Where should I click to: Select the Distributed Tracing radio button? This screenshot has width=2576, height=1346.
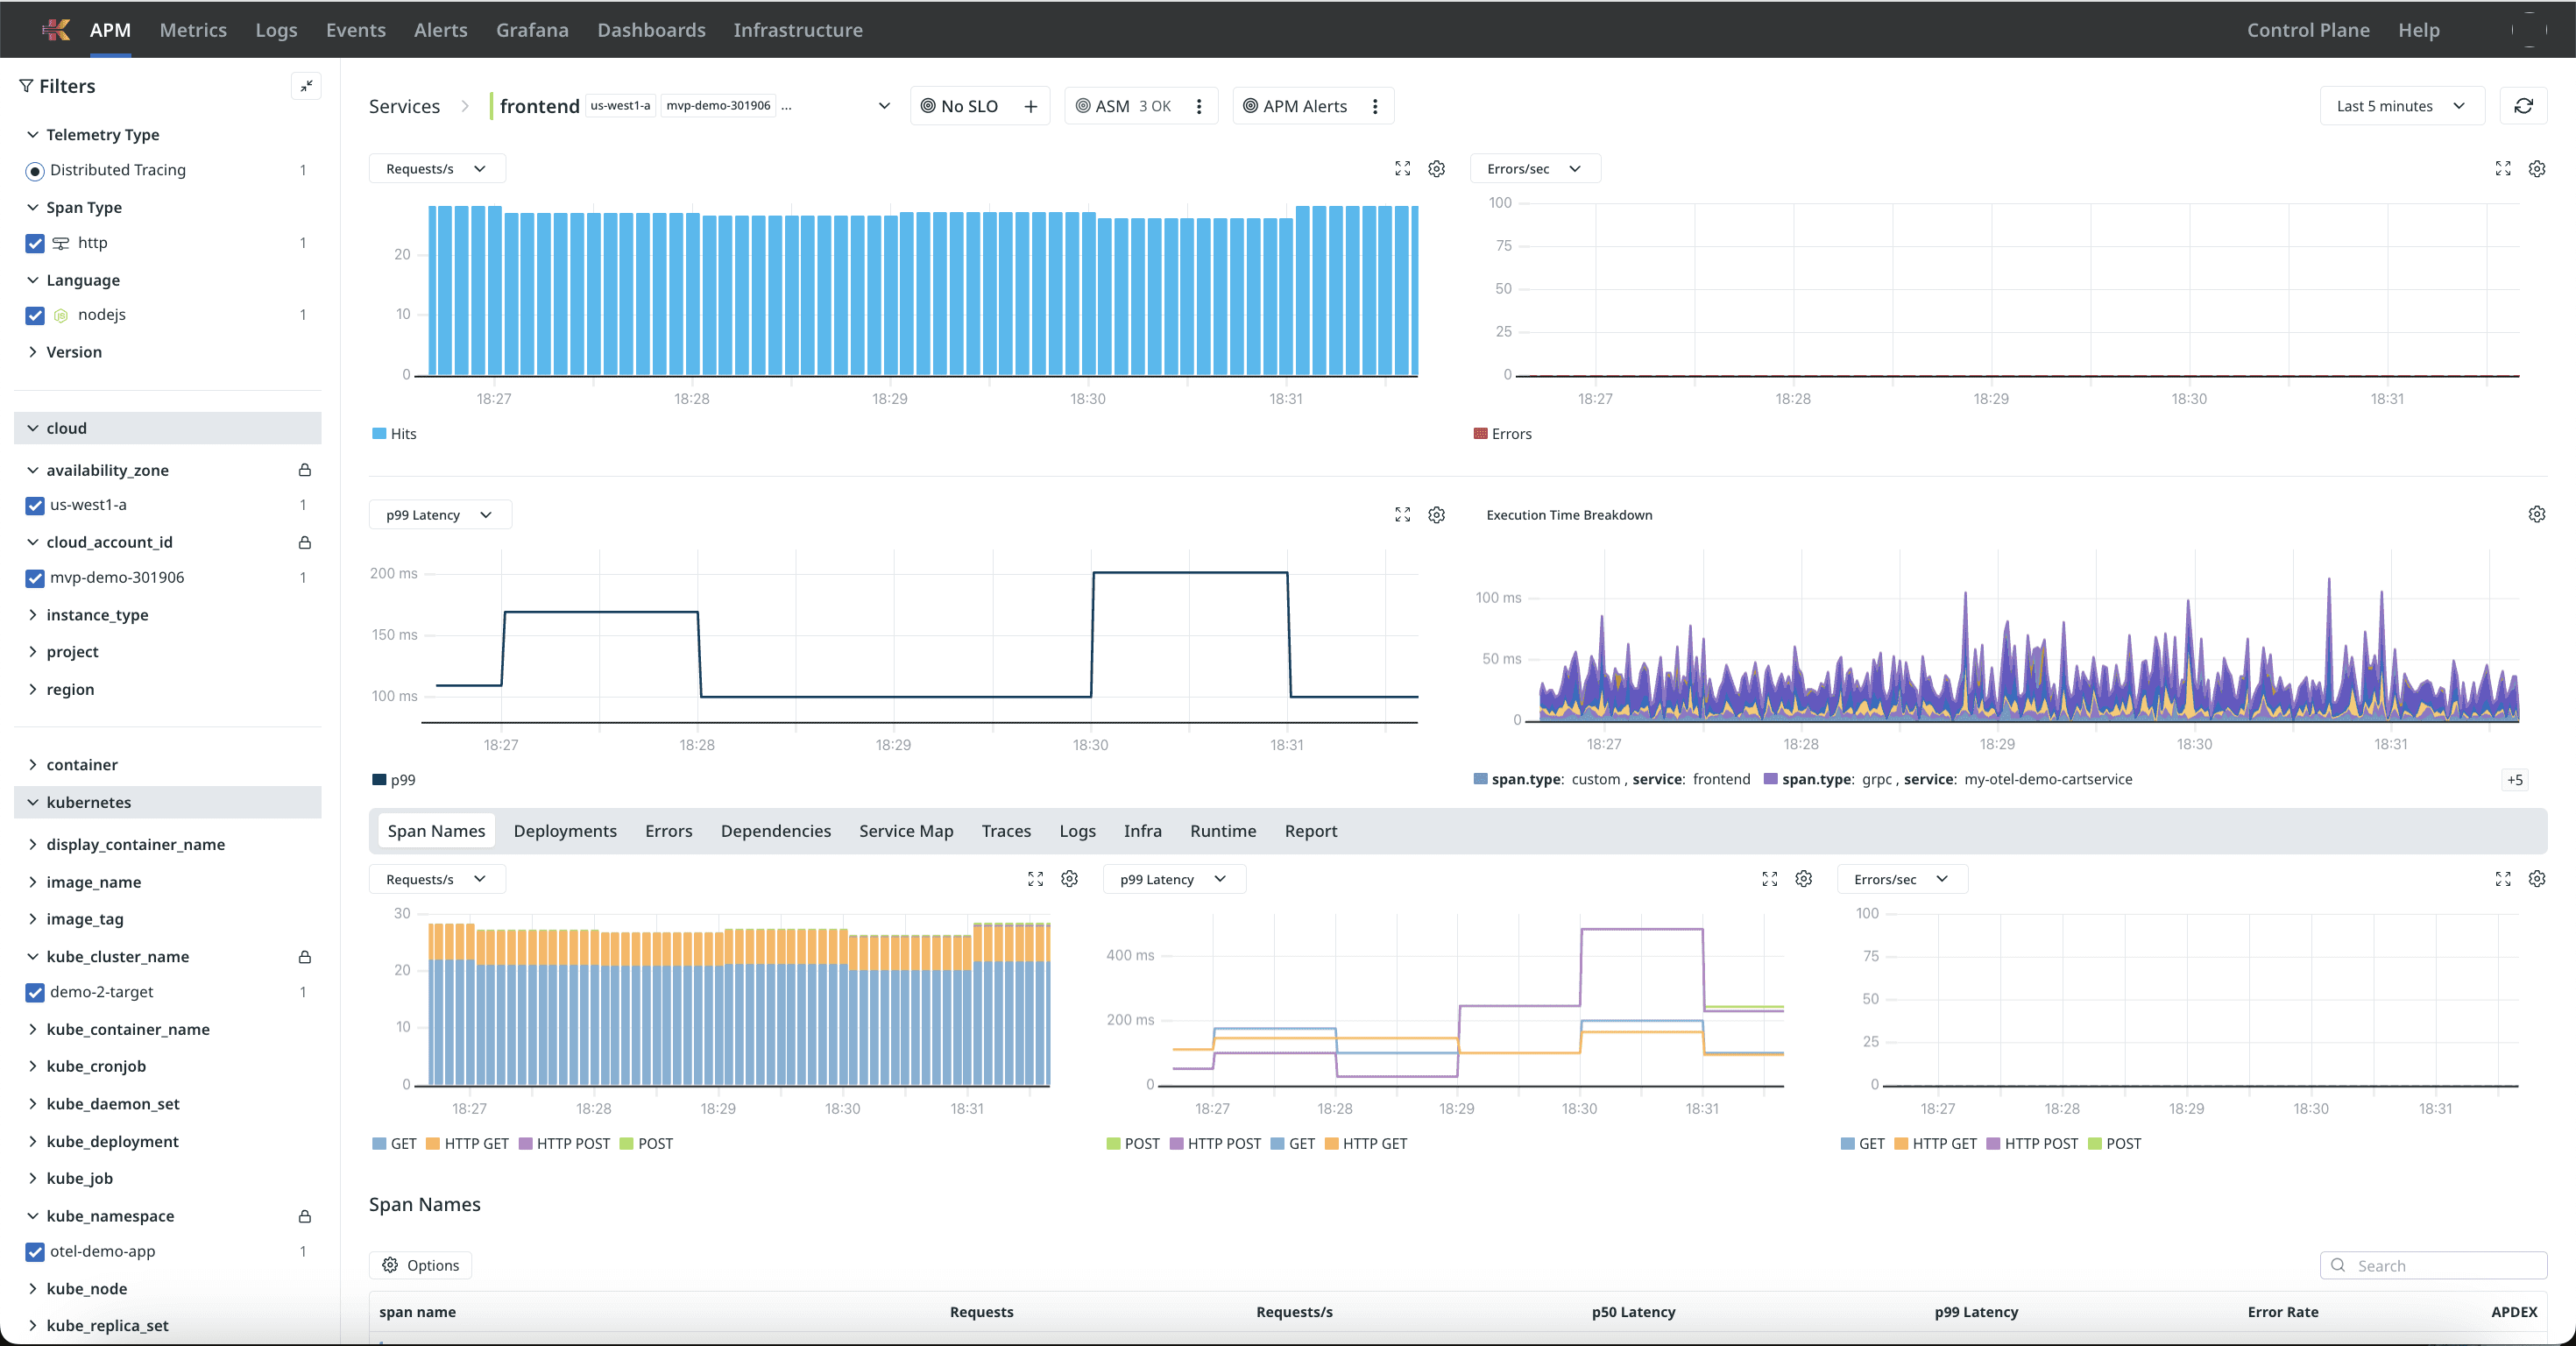[x=35, y=171]
